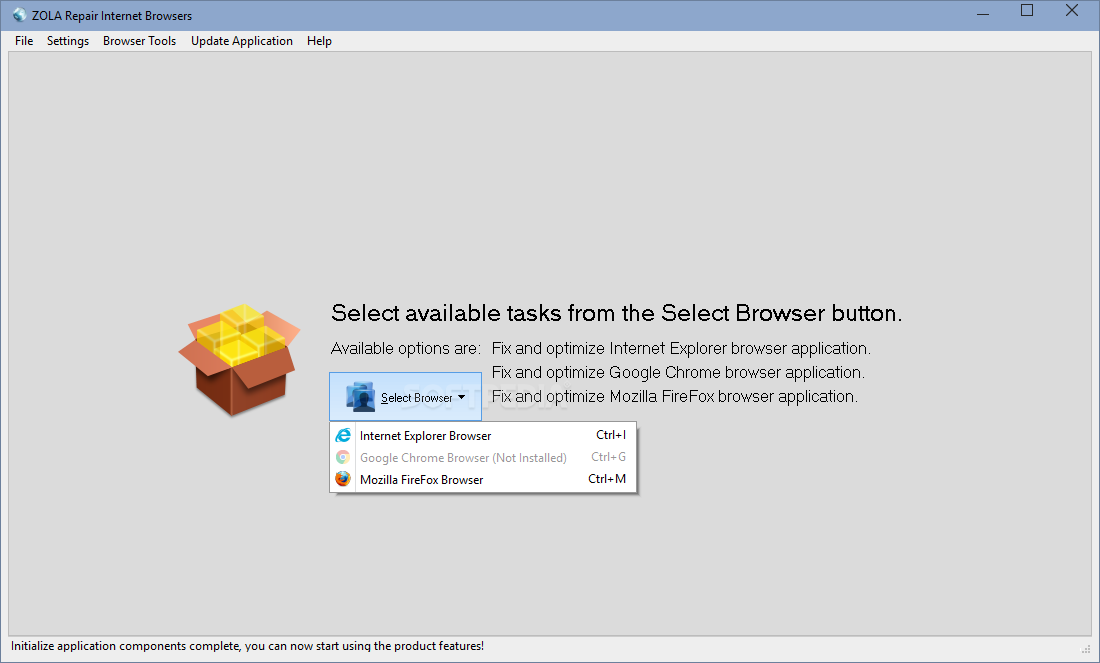The width and height of the screenshot is (1100, 663).
Task: Click the ZOLA app icon in title bar
Action: [19, 15]
